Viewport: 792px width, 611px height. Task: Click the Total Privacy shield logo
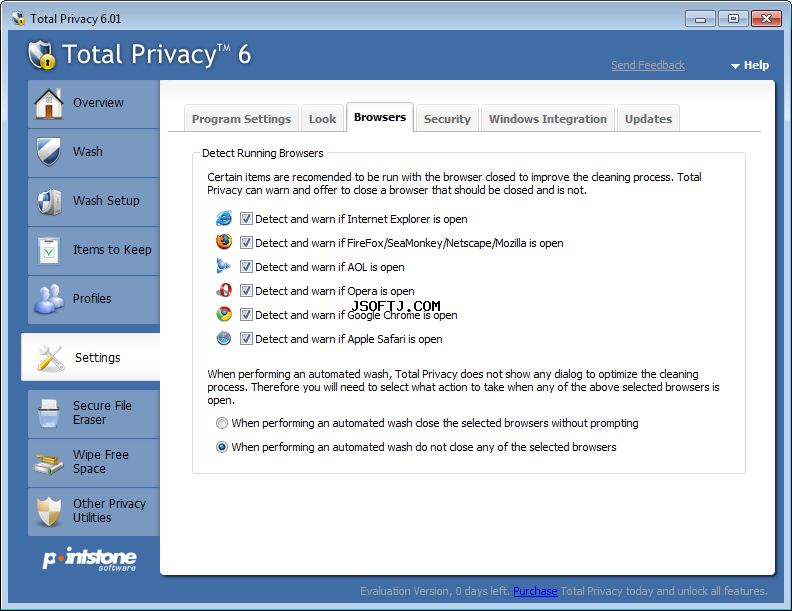coord(41,55)
